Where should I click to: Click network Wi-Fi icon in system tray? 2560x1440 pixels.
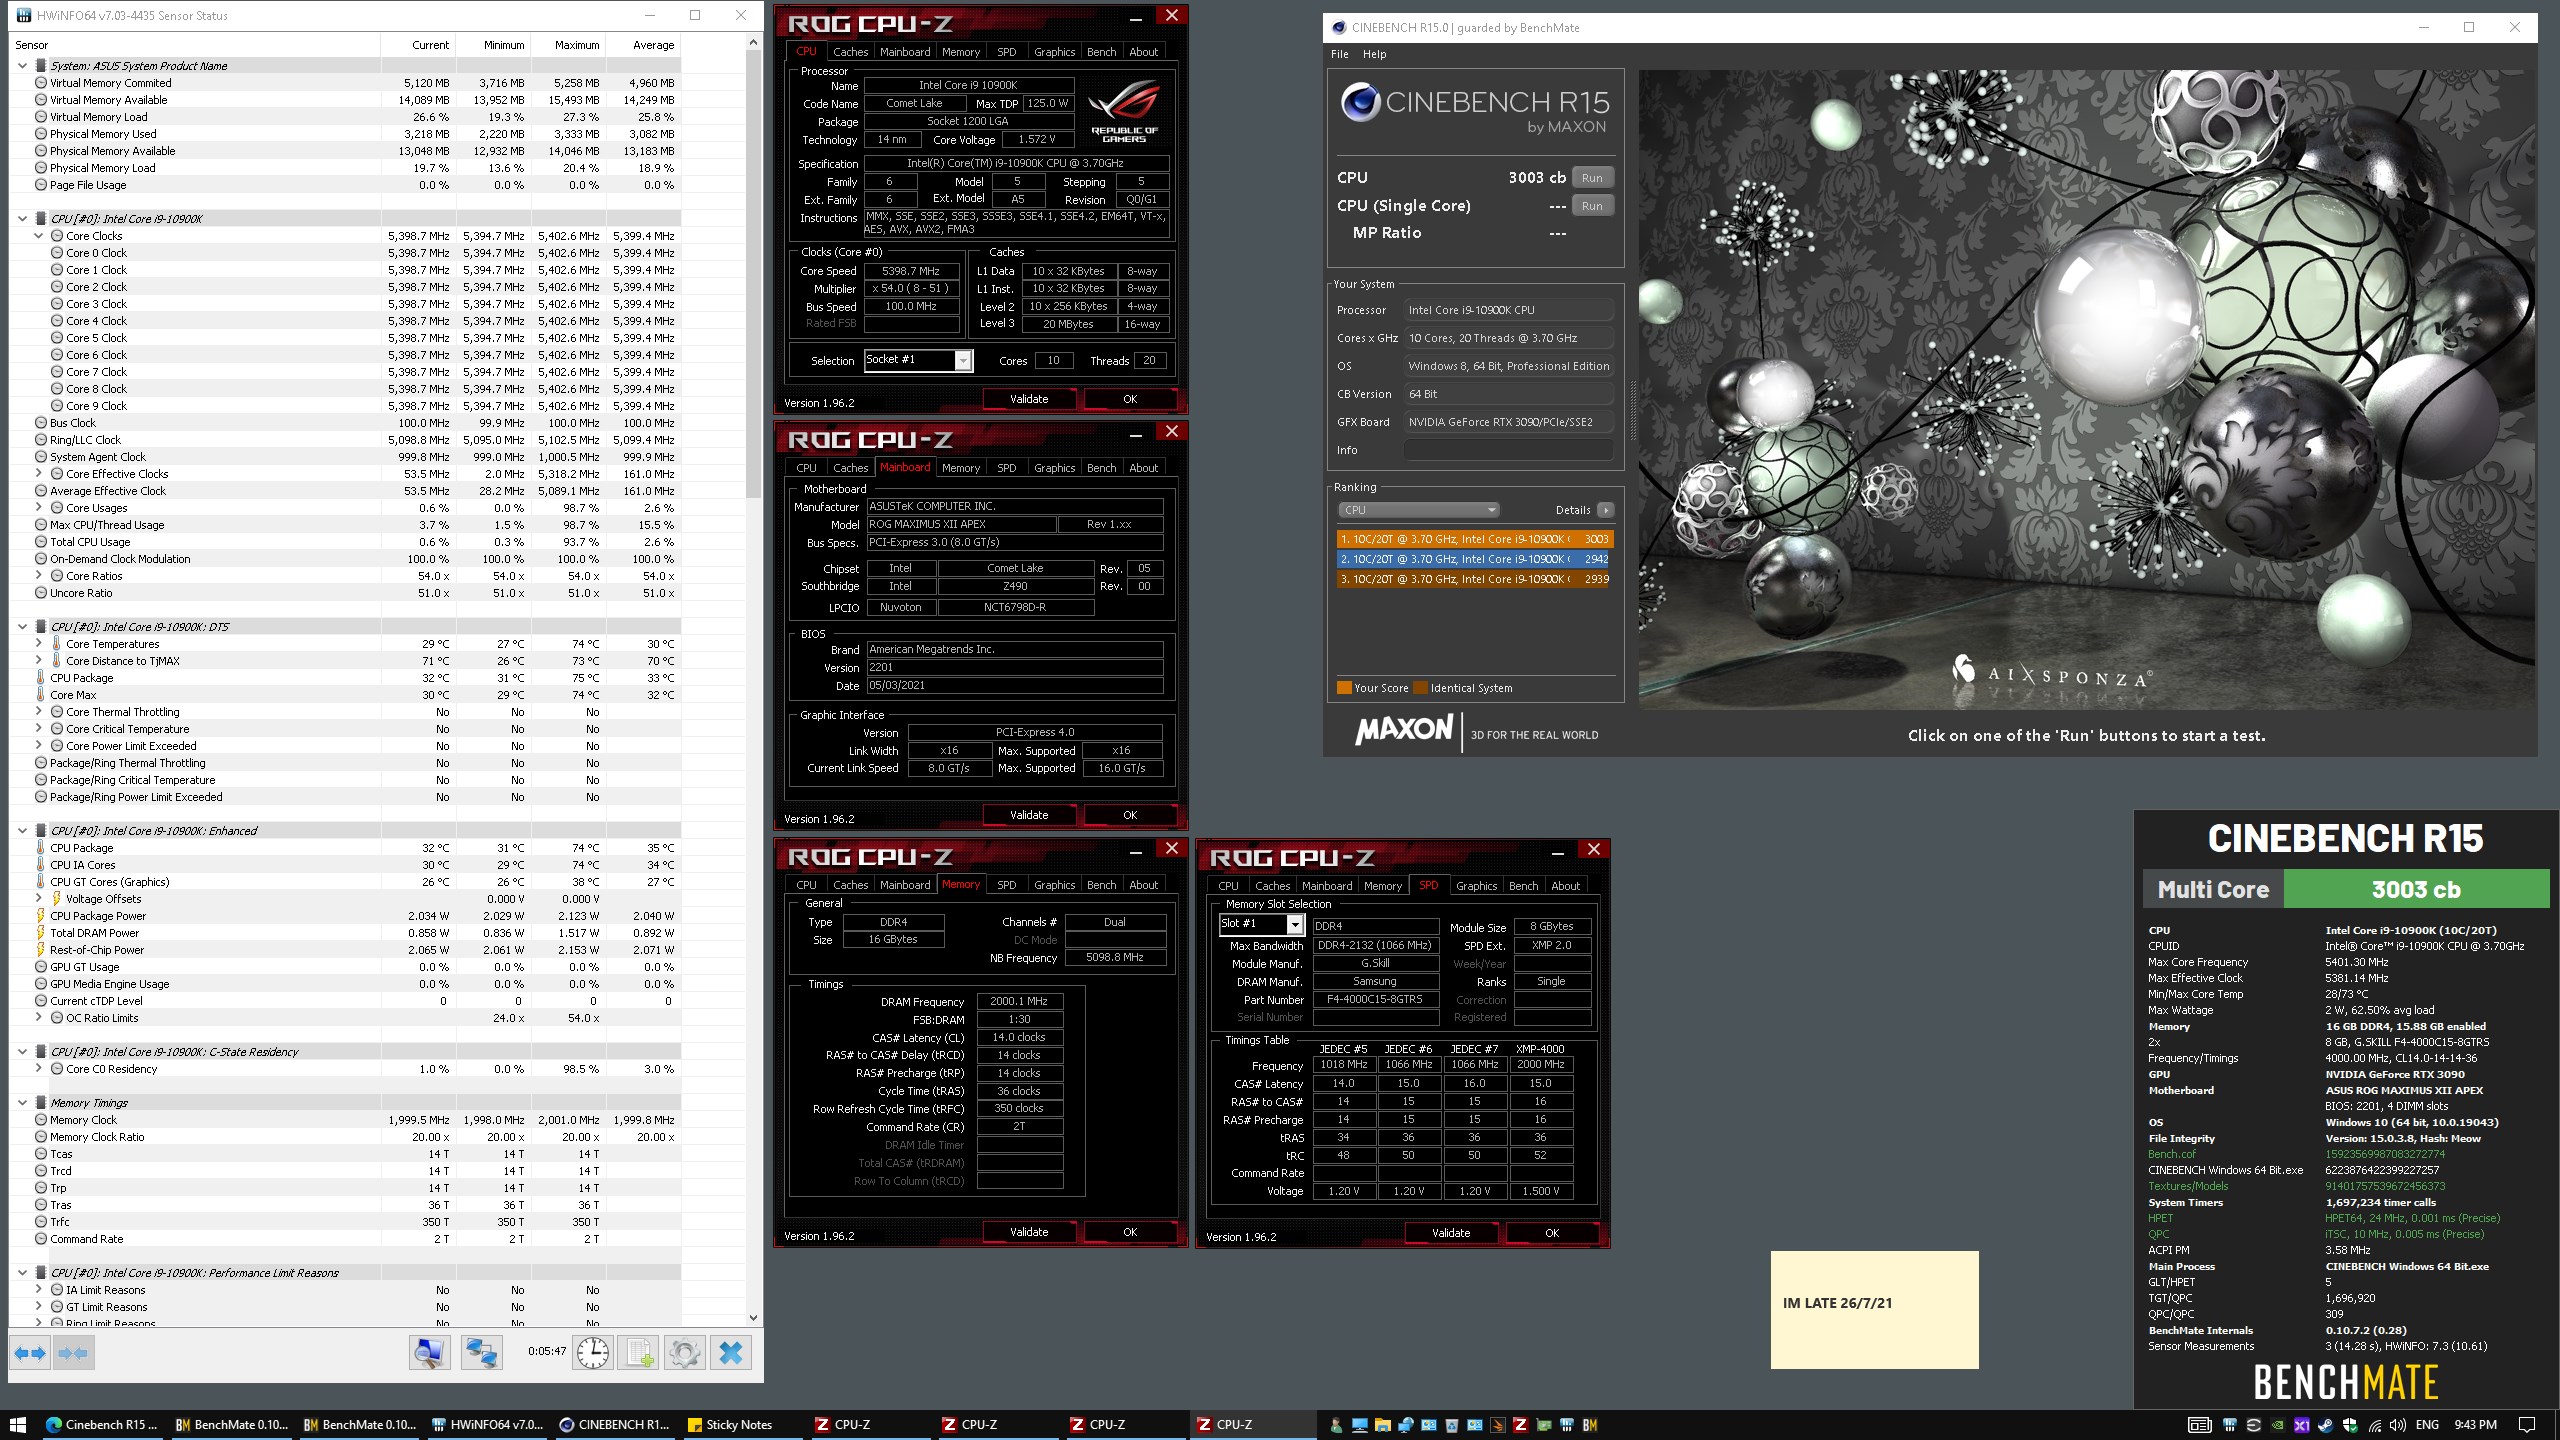pyautogui.click(x=2374, y=1425)
